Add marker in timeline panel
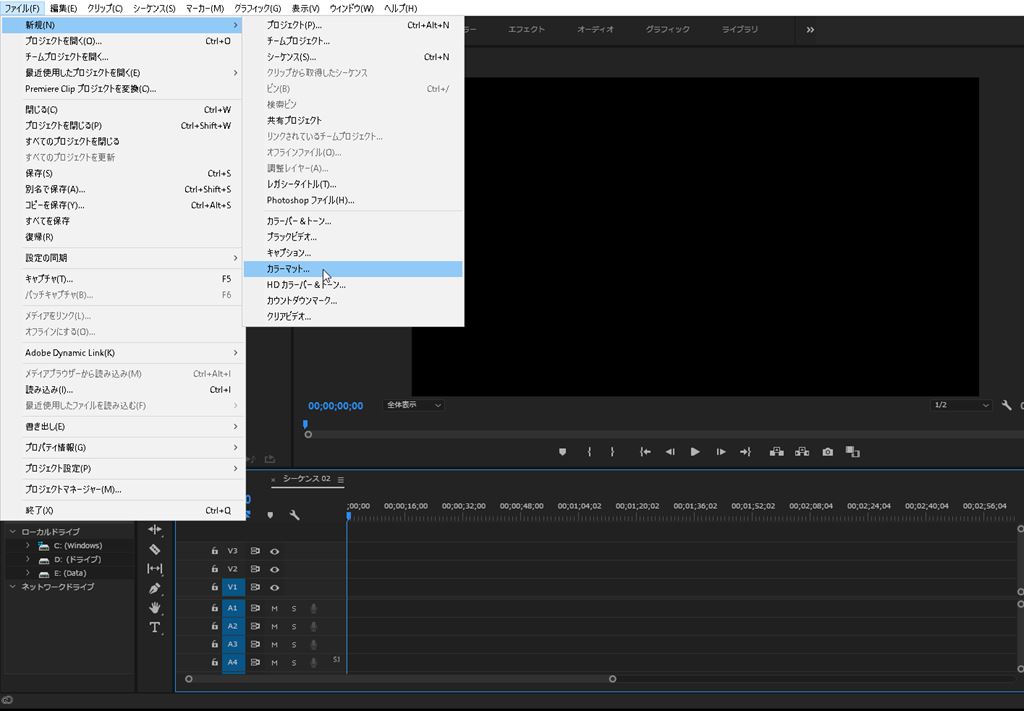The height and width of the screenshot is (711, 1024). click(270, 515)
